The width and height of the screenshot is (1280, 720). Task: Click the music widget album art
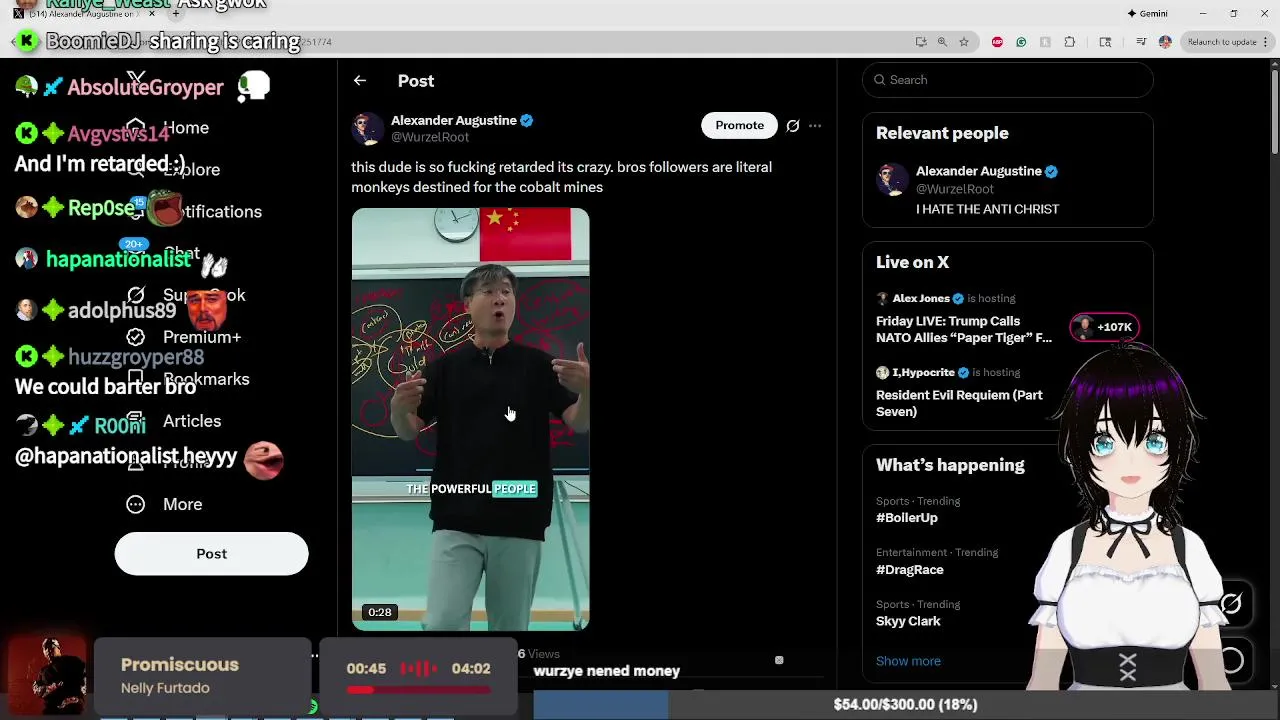(47, 675)
